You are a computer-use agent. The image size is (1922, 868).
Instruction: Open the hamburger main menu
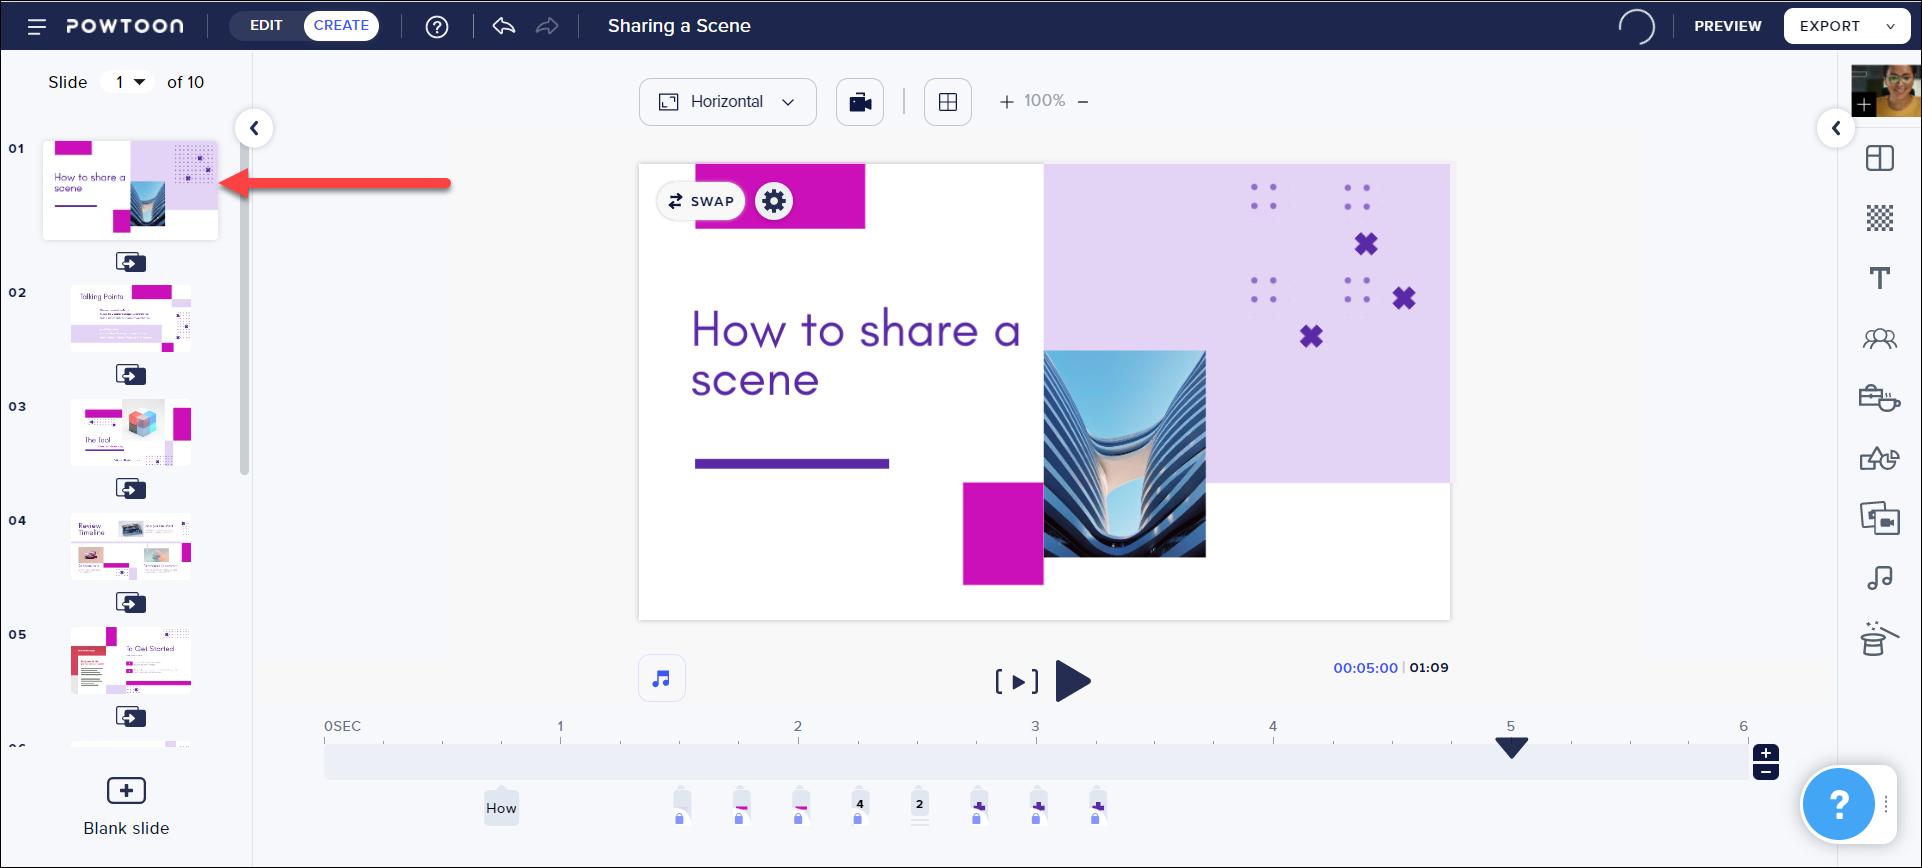click(x=37, y=26)
